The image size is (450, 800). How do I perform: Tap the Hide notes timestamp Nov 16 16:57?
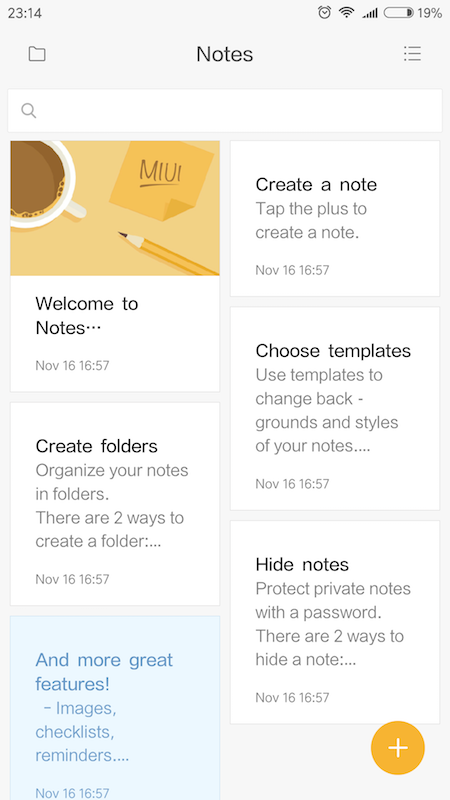pos(292,697)
